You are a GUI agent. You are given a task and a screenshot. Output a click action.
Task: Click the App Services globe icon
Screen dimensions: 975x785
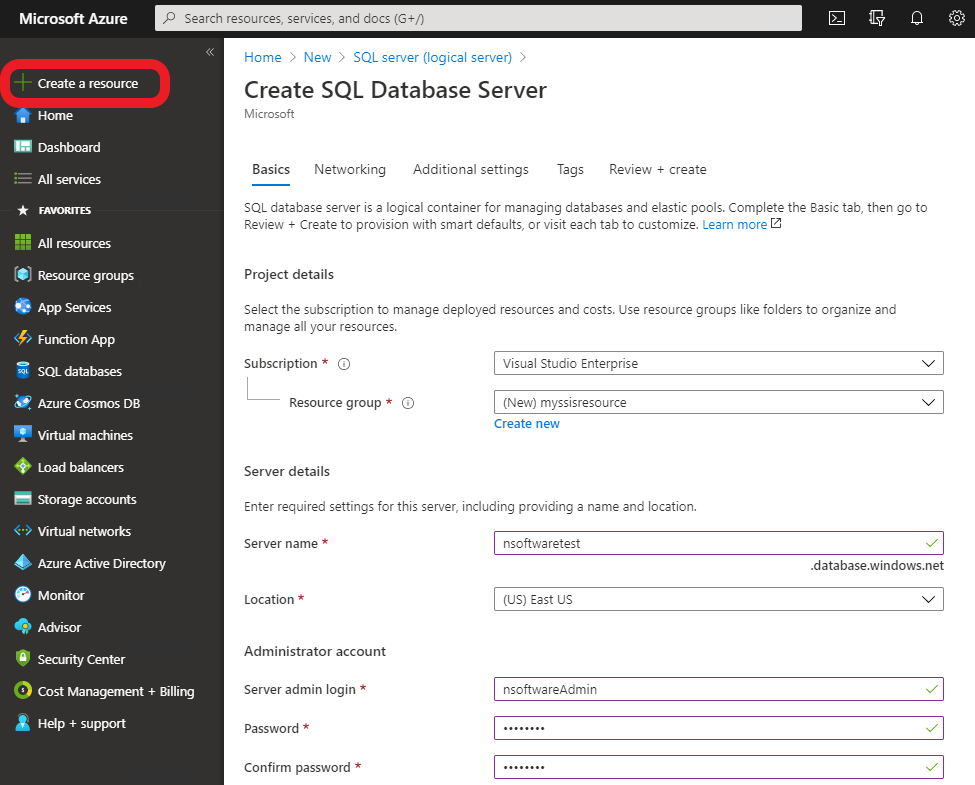click(22, 307)
